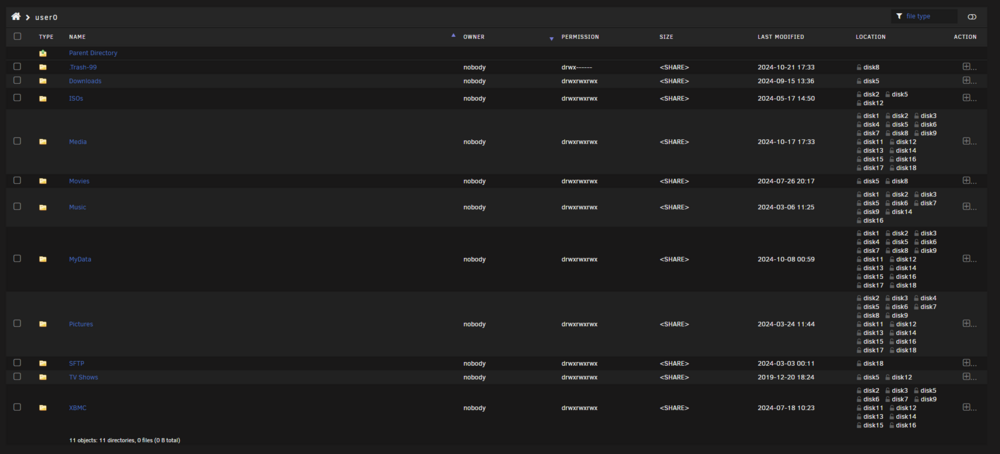Open action menu for TV Shows folder

(969, 377)
